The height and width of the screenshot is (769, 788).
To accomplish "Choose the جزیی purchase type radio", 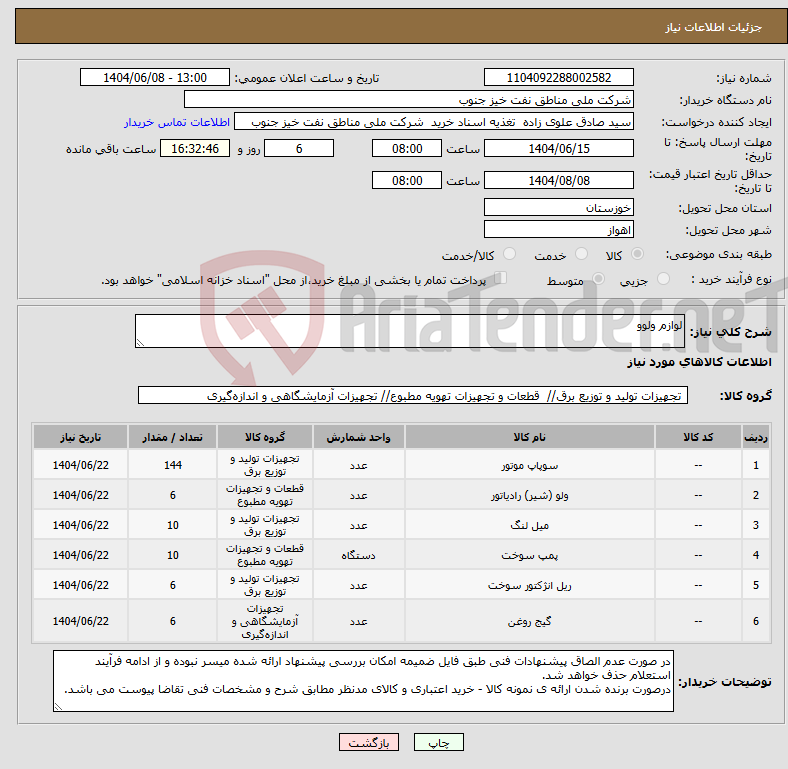I will pos(663,279).
